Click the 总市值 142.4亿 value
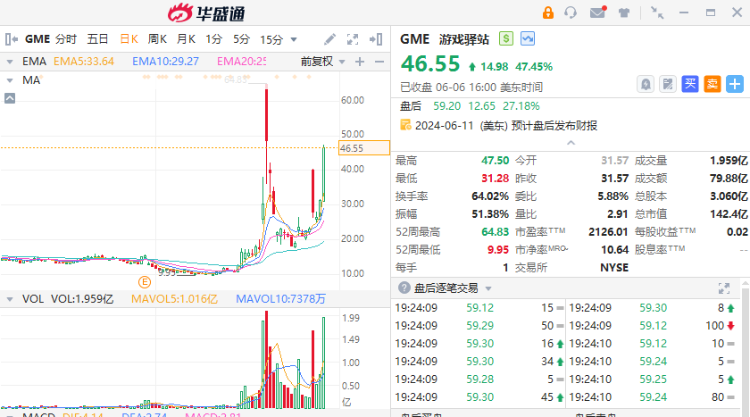750x417 pixels. [x=728, y=214]
